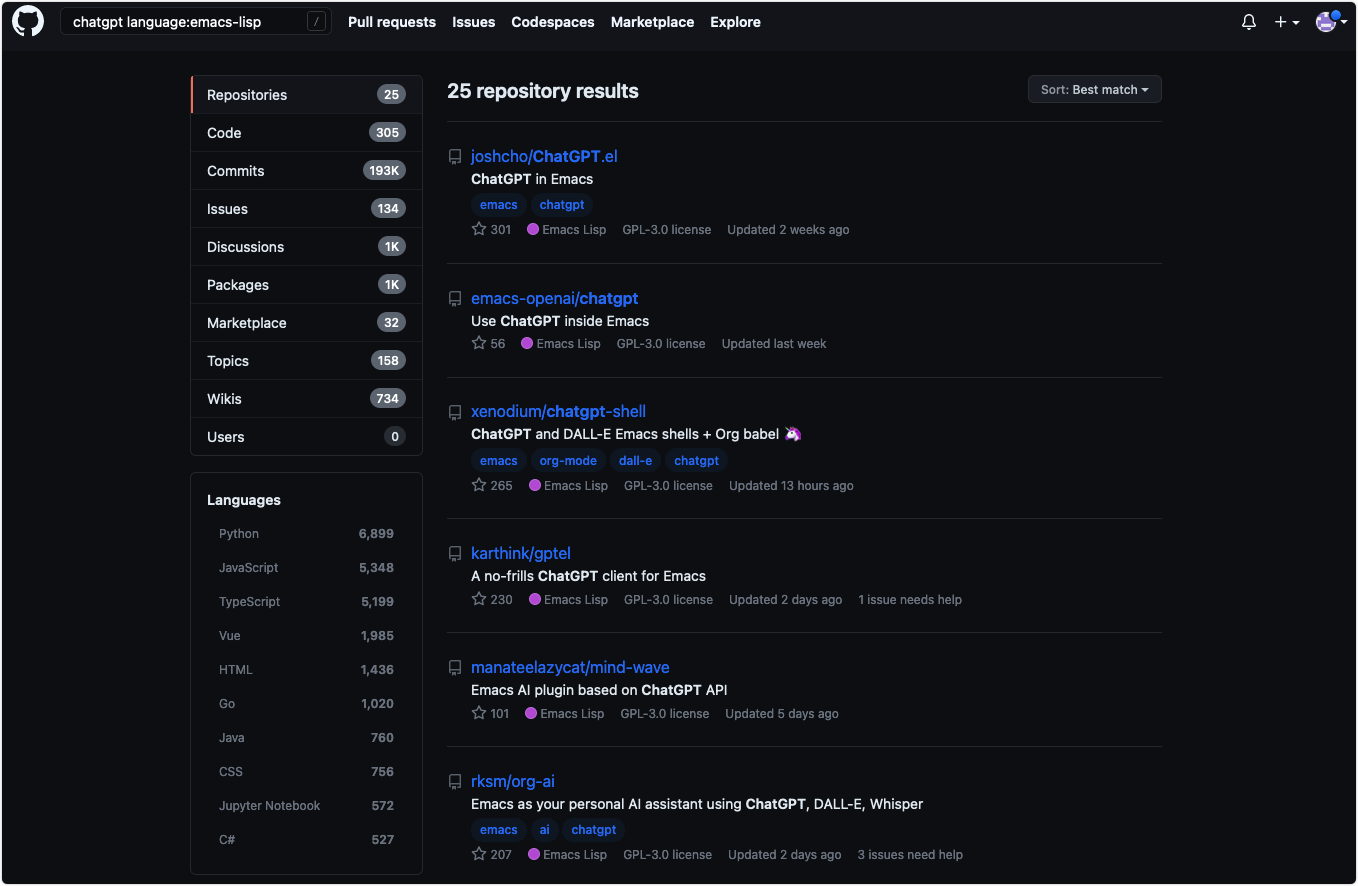This screenshot has width=1358, height=886.
Task: Select the Wikis results filter
Action: click(307, 399)
